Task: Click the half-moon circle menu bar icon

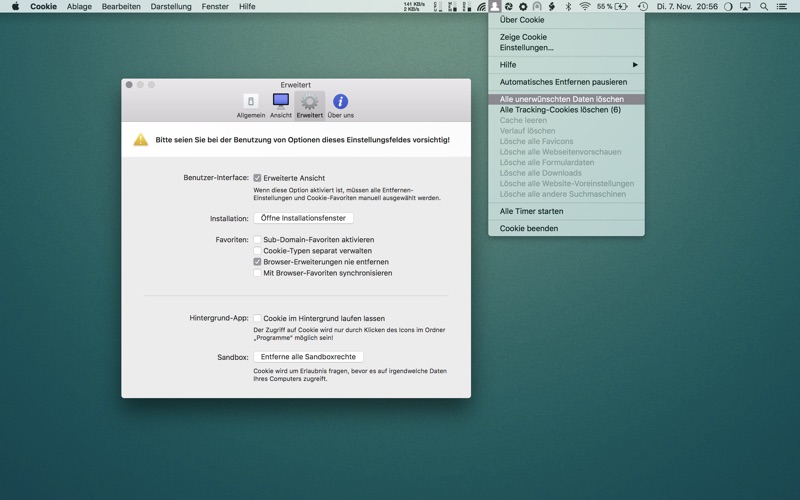Action: pyautogui.click(x=728, y=6)
